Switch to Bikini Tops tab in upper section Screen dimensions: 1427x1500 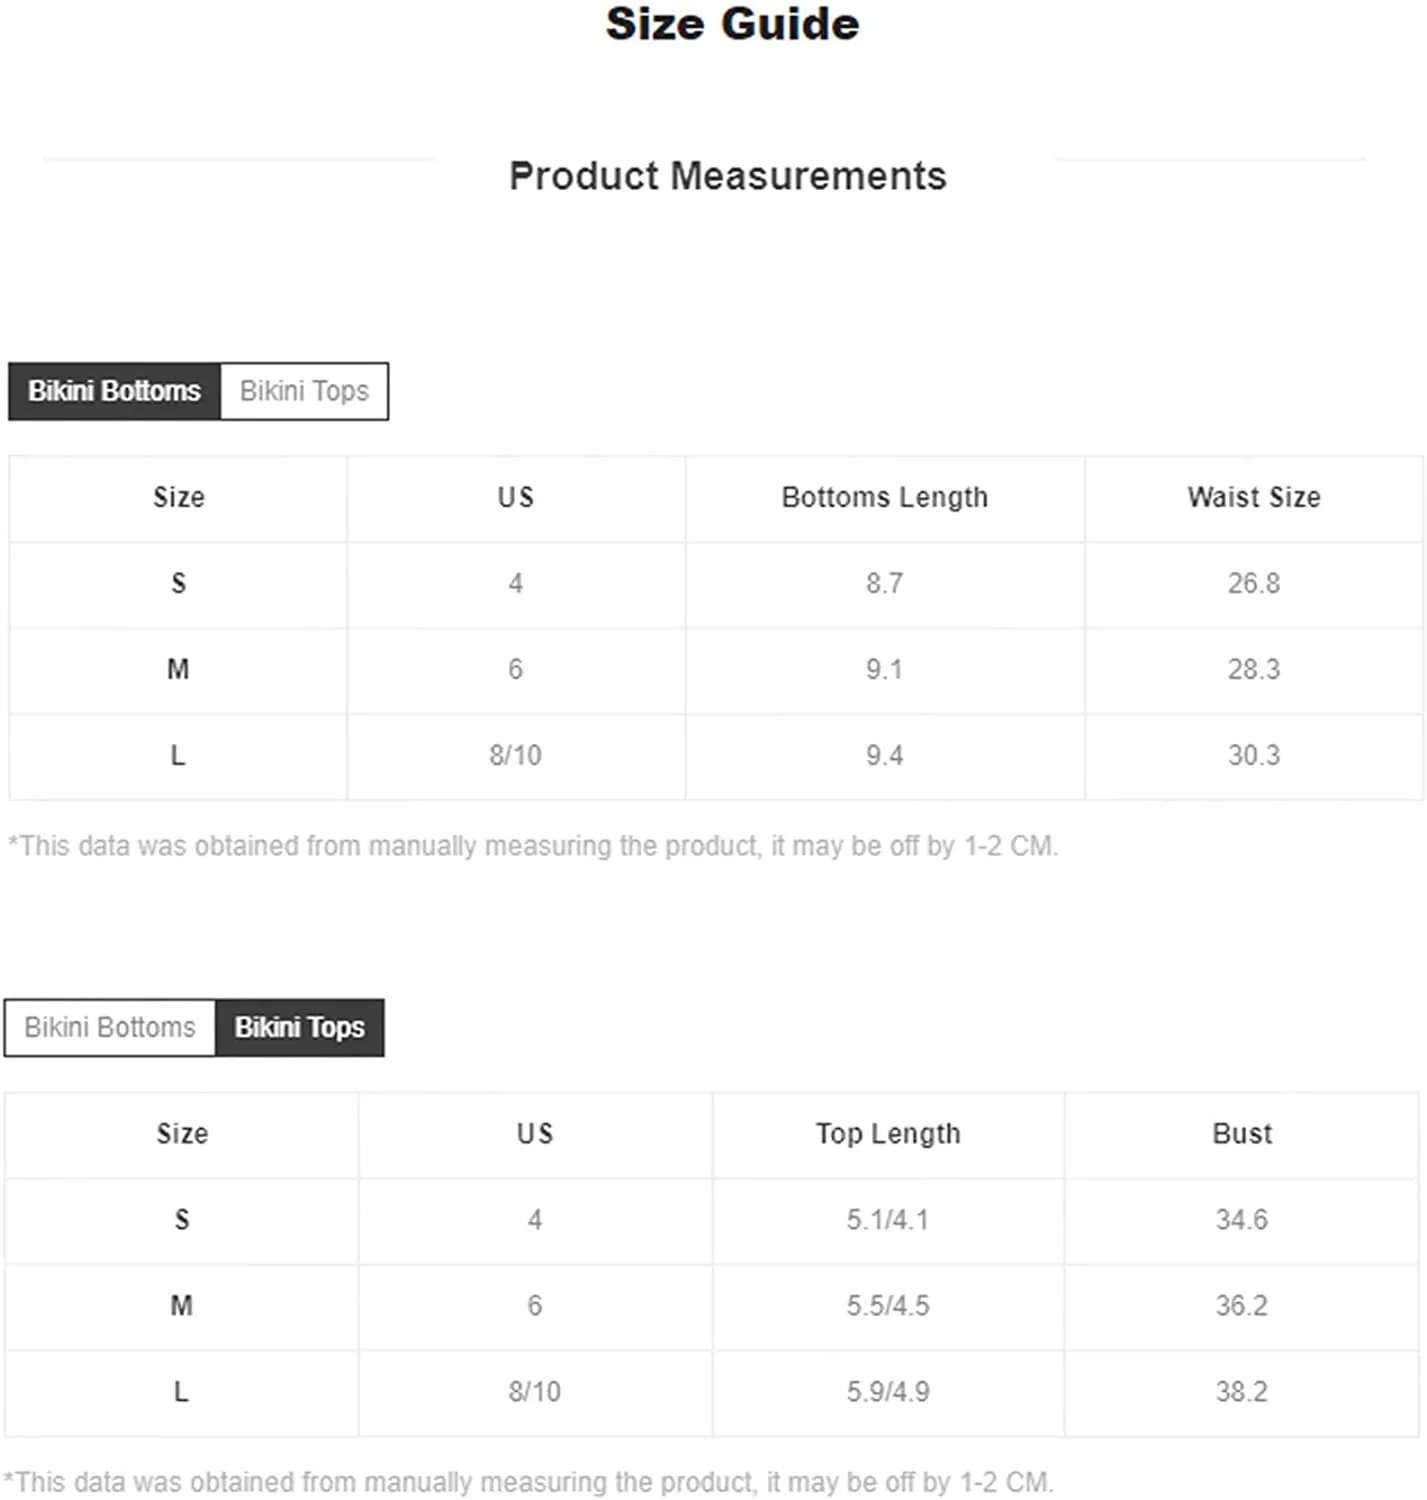[x=304, y=391]
